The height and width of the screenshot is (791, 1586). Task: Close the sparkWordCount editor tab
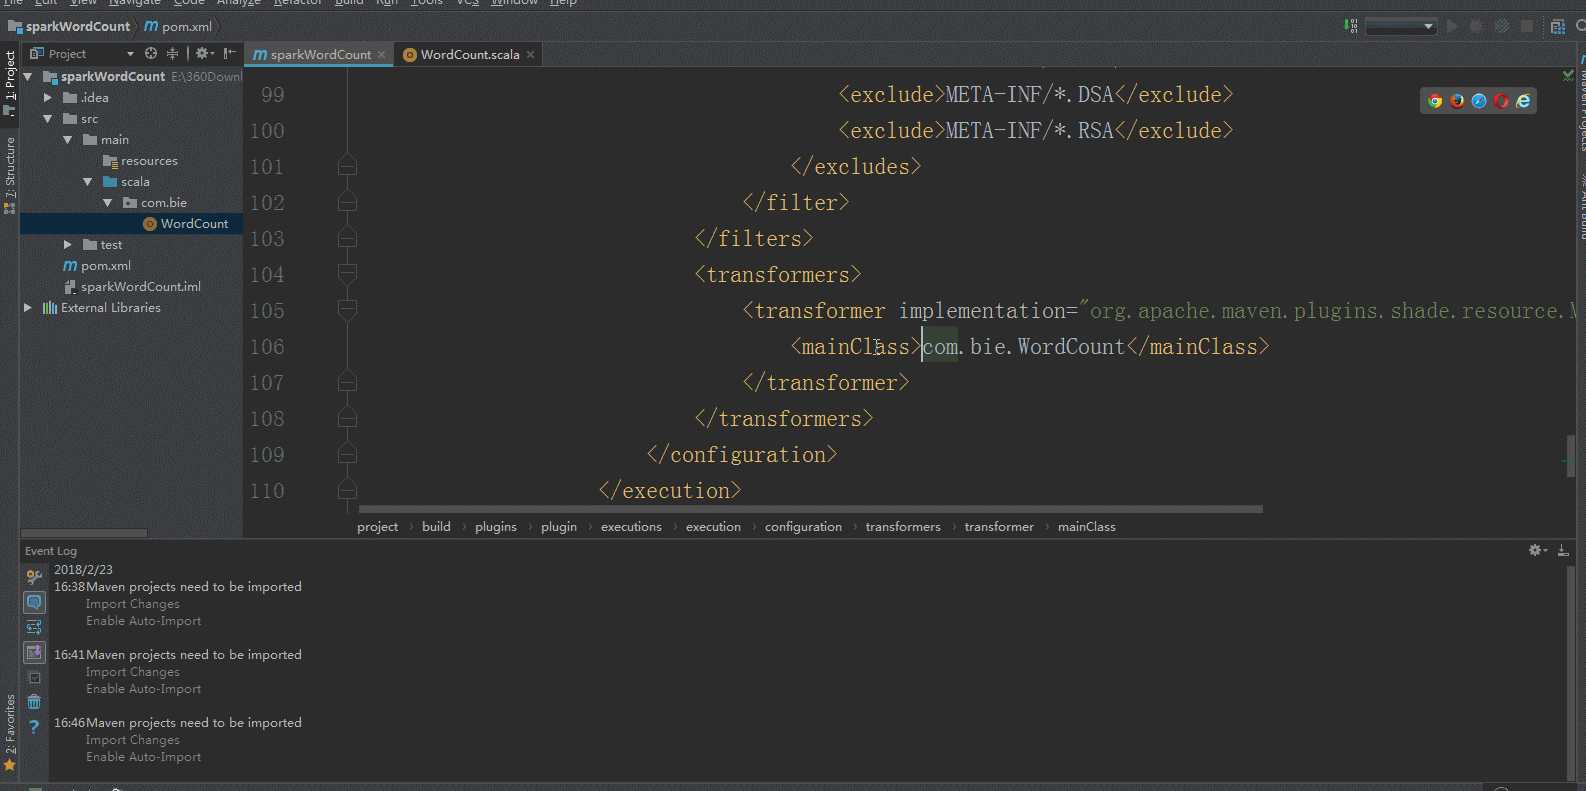pyautogui.click(x=382, y=55)
